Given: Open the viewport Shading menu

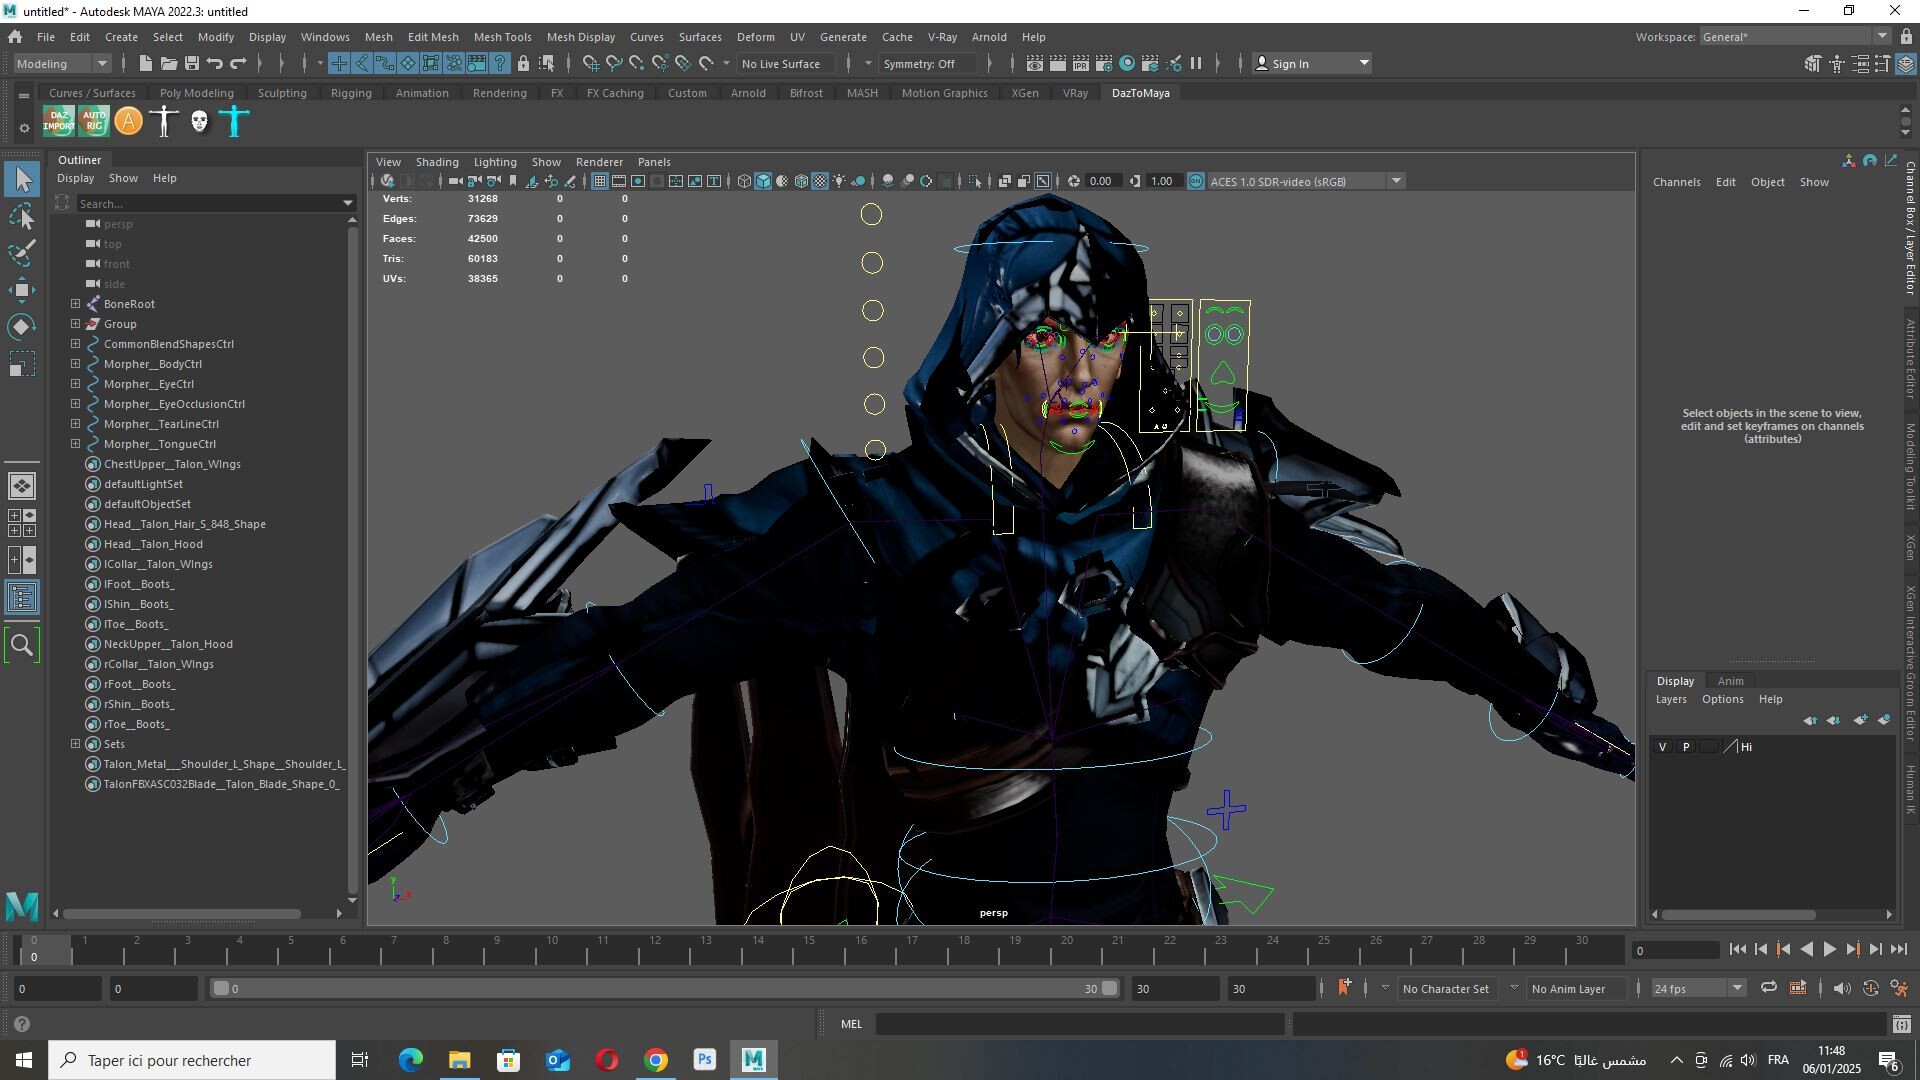Looking at the screenshot, I should [437, 162].
